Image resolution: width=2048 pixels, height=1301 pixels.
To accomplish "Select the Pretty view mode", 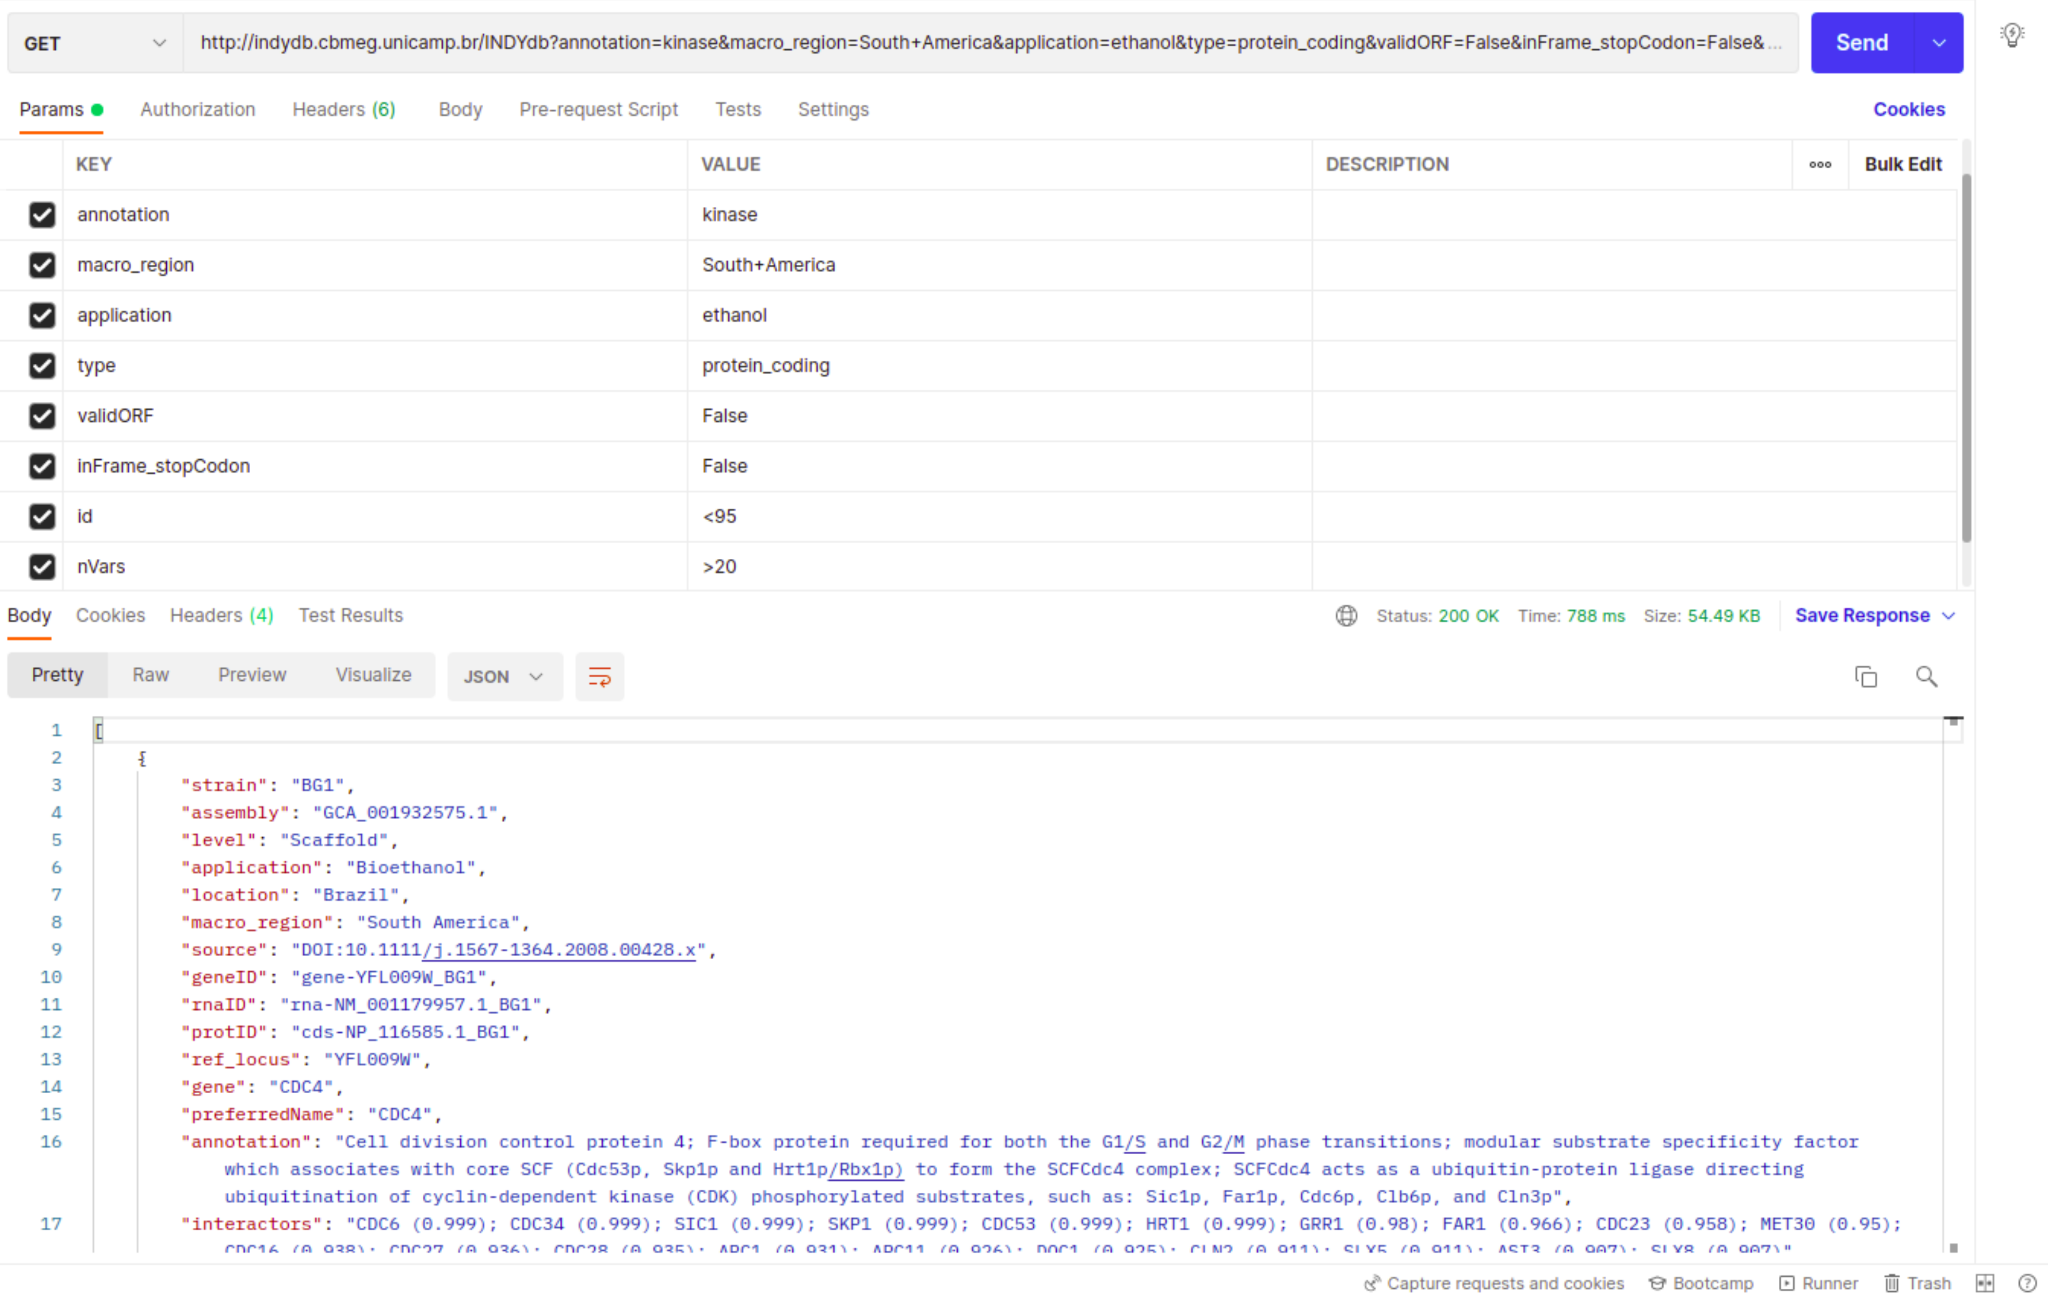I will click(x=57, y=676).
